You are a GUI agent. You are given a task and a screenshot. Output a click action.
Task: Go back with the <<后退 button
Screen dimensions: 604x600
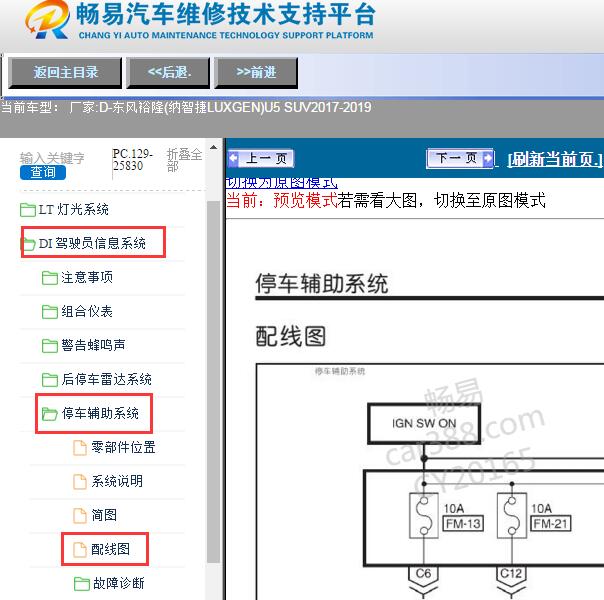(x=168, y=72)
